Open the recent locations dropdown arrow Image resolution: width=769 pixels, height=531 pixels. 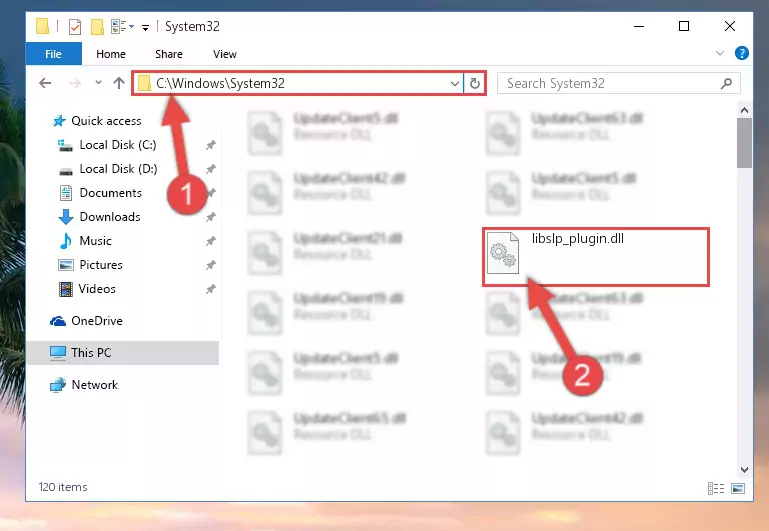coord(98,82)
